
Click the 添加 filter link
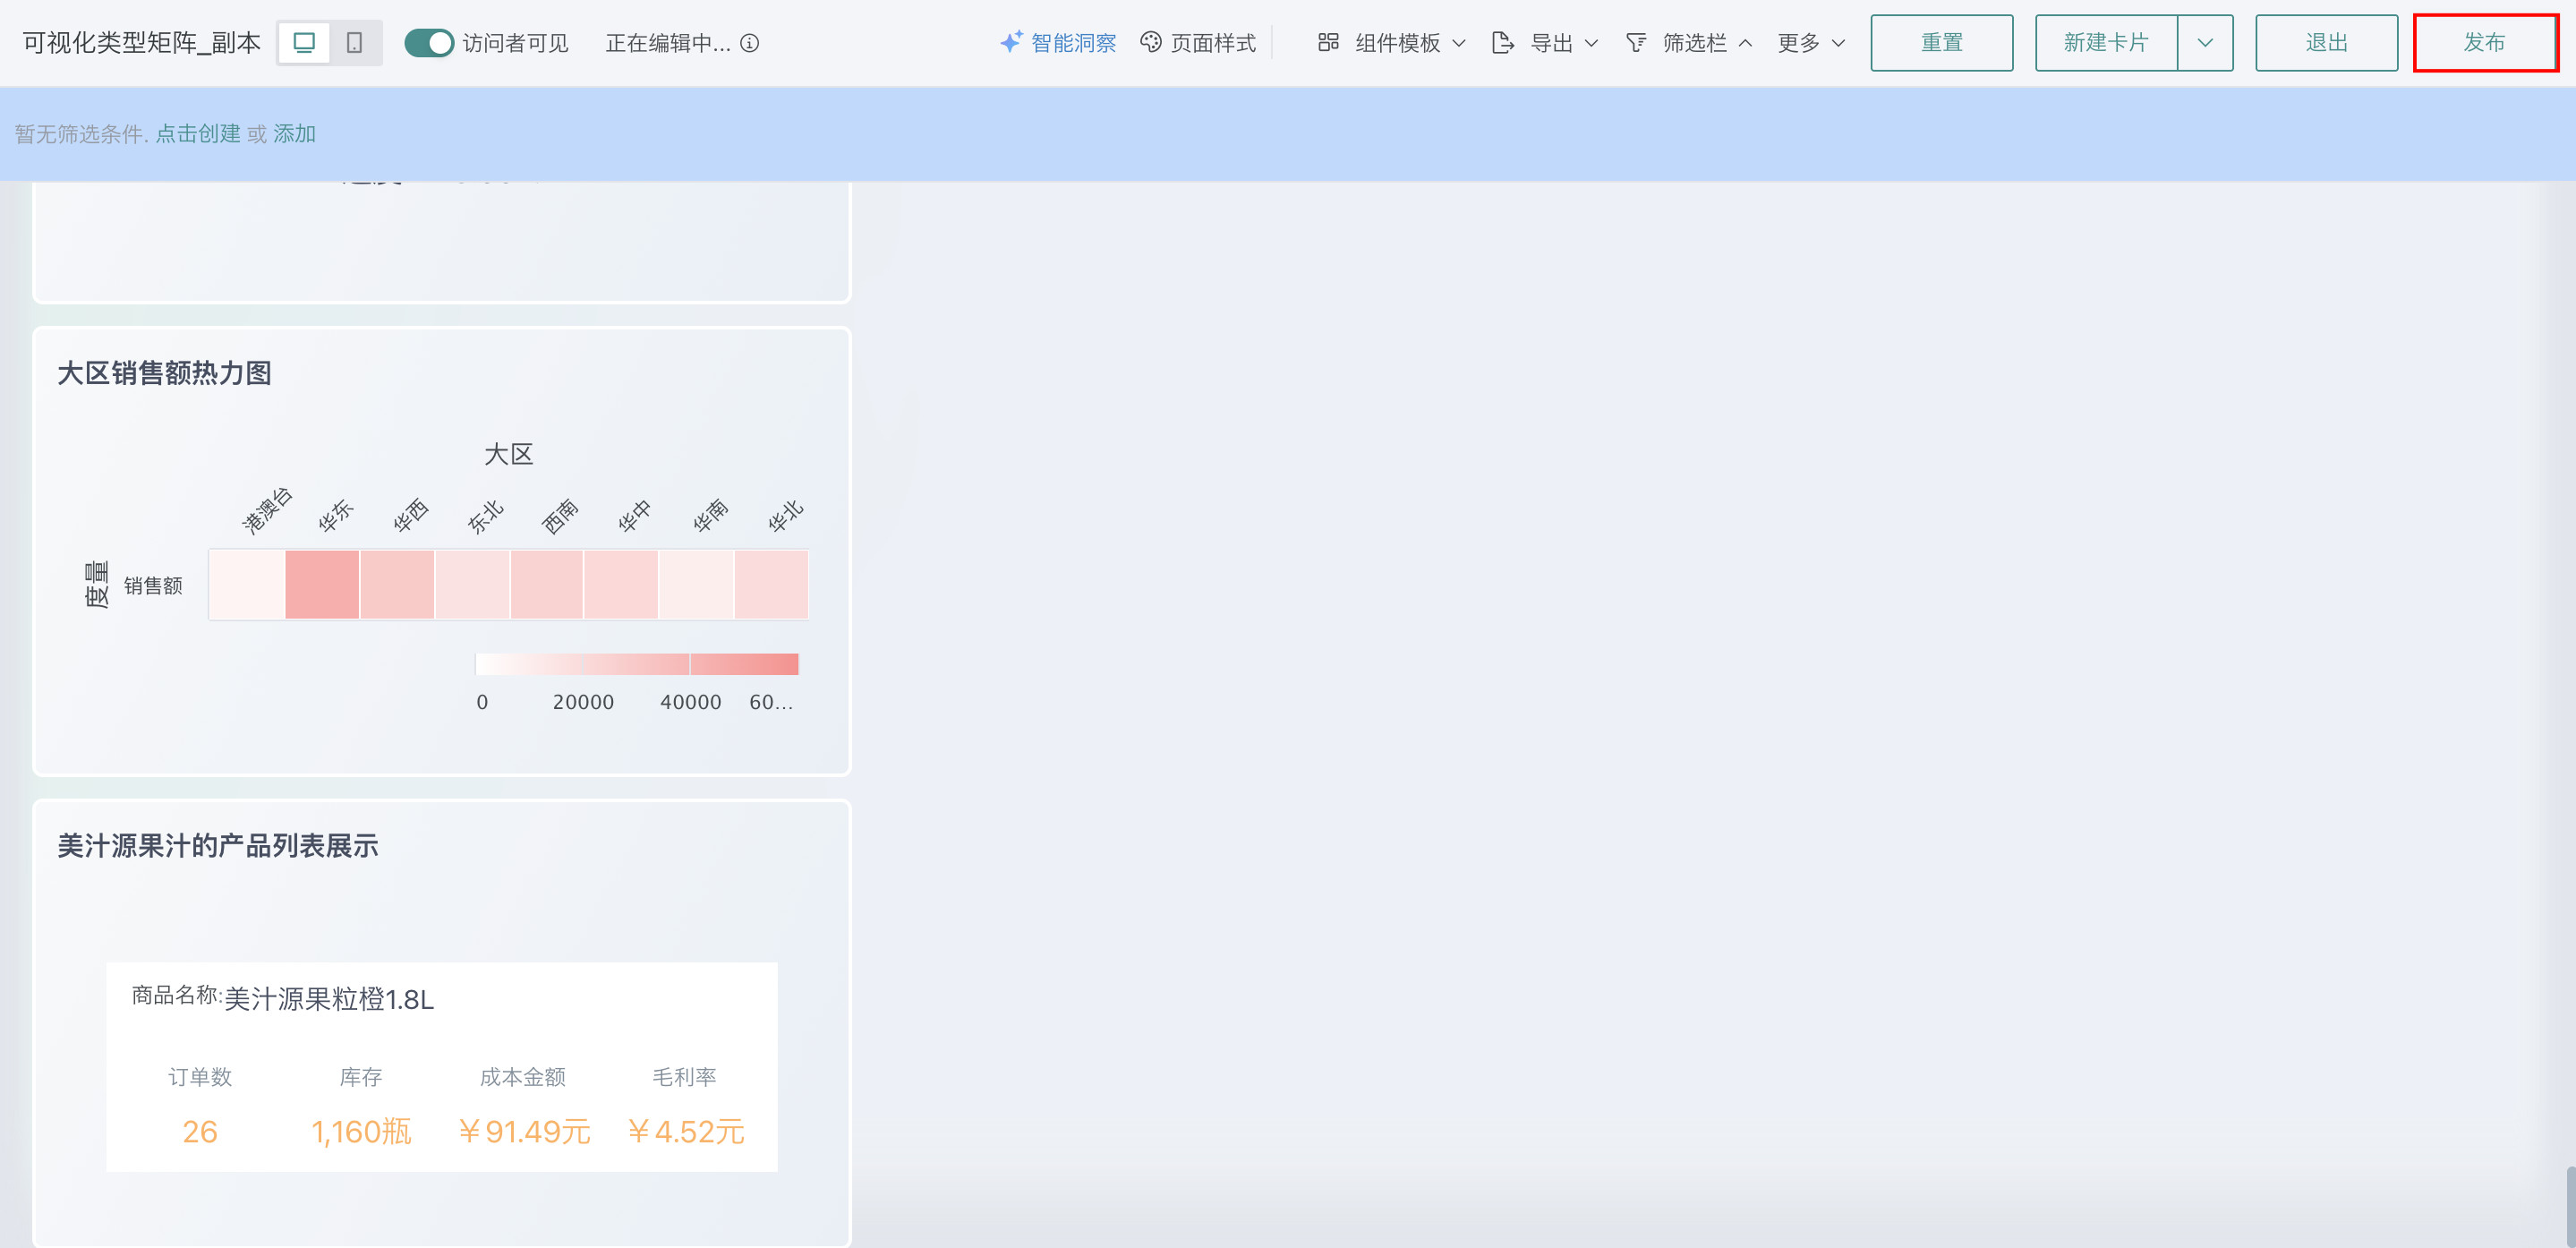295,134
